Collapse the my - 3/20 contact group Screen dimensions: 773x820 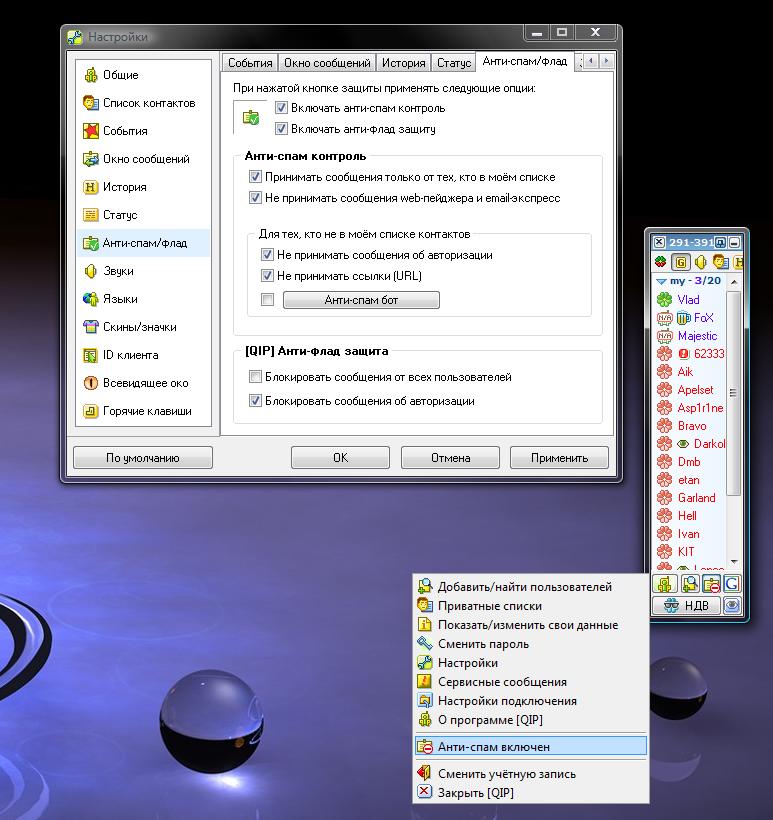[x=661, y=281]
